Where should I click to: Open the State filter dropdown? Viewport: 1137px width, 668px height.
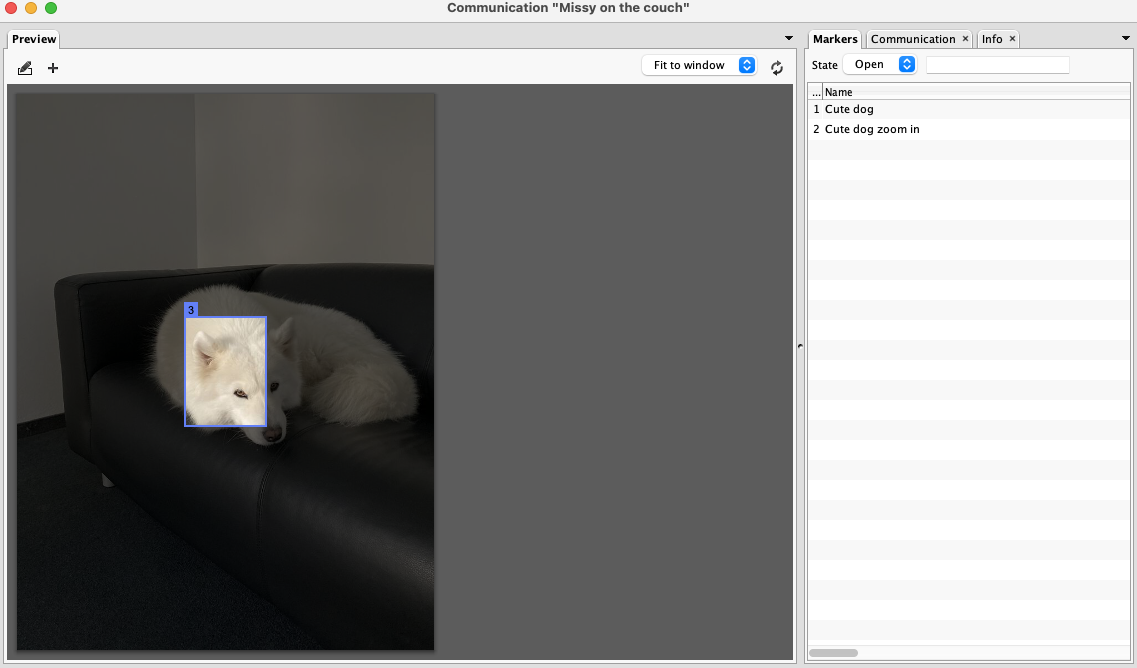point(879,64)
